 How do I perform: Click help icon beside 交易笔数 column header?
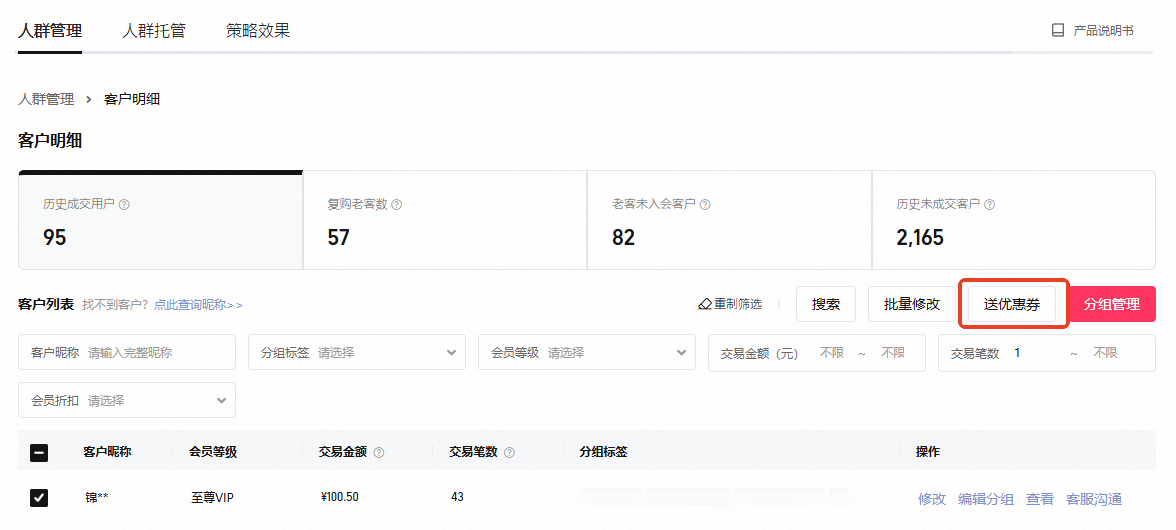[509, 452]
